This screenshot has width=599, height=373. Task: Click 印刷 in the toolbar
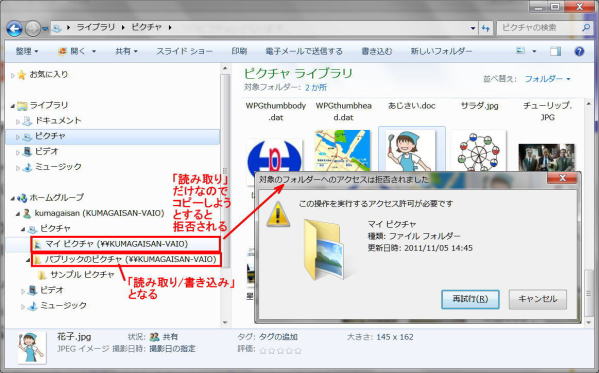[239, 51]
